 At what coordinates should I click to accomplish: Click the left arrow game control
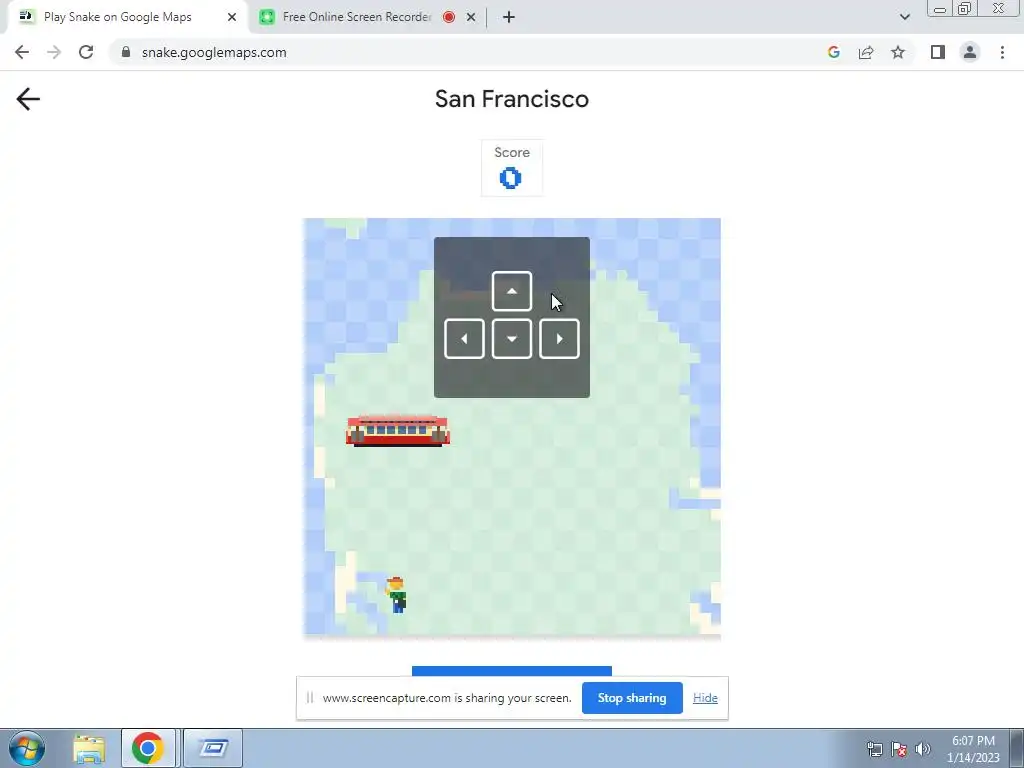click(464, 338)
